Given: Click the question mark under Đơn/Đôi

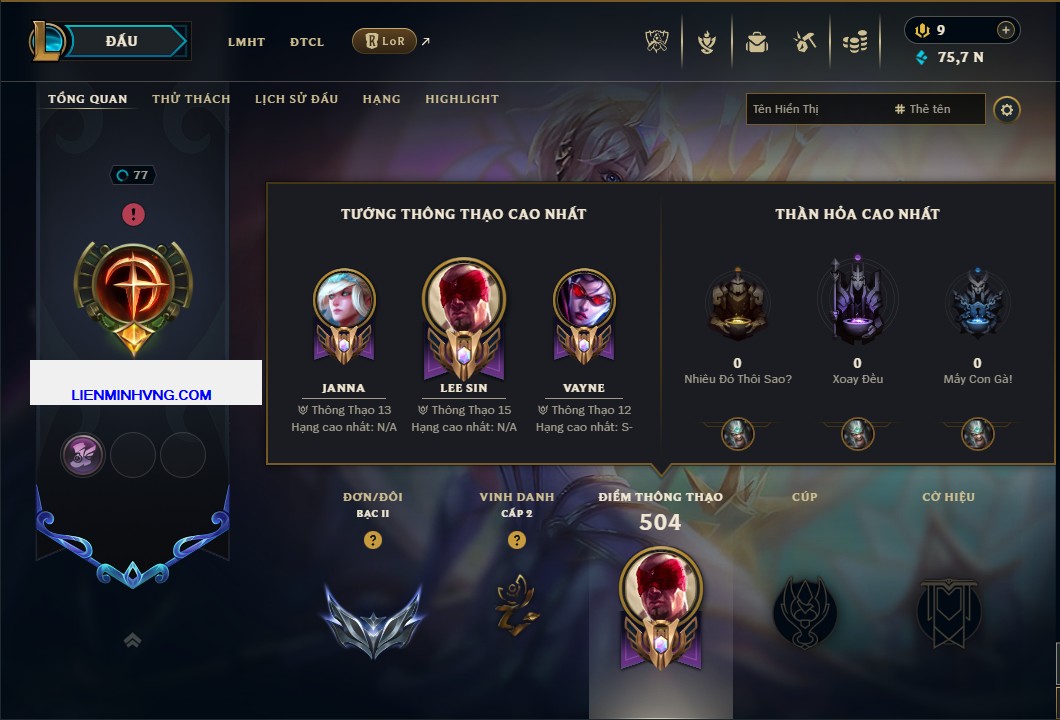Looking at the screenshot, I should [x=372, y=539].
